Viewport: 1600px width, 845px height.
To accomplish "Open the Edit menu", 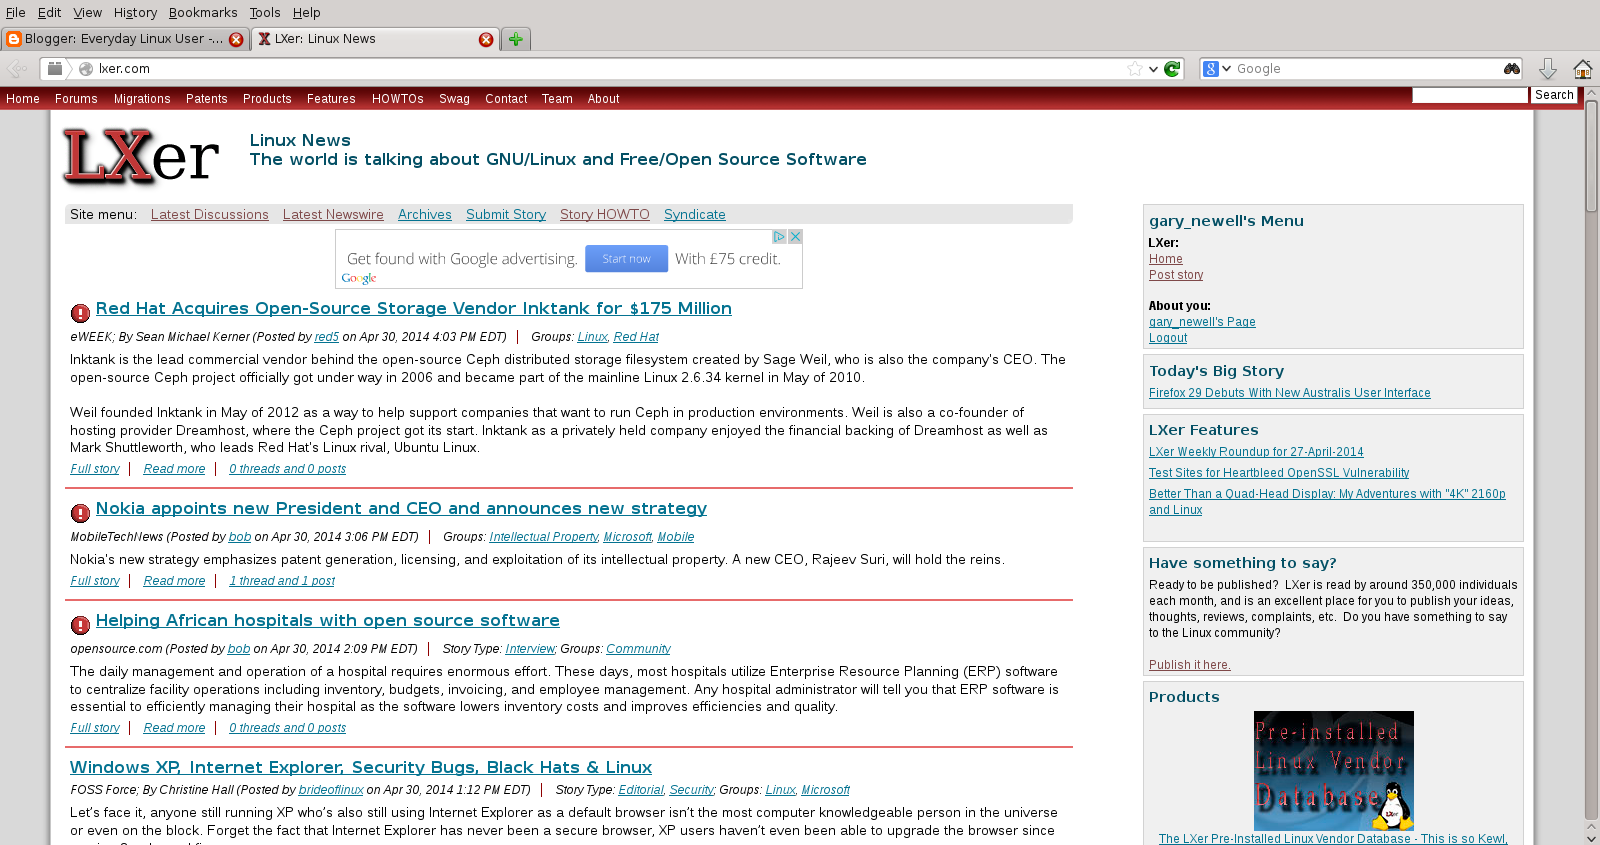I will click(49, 12).
